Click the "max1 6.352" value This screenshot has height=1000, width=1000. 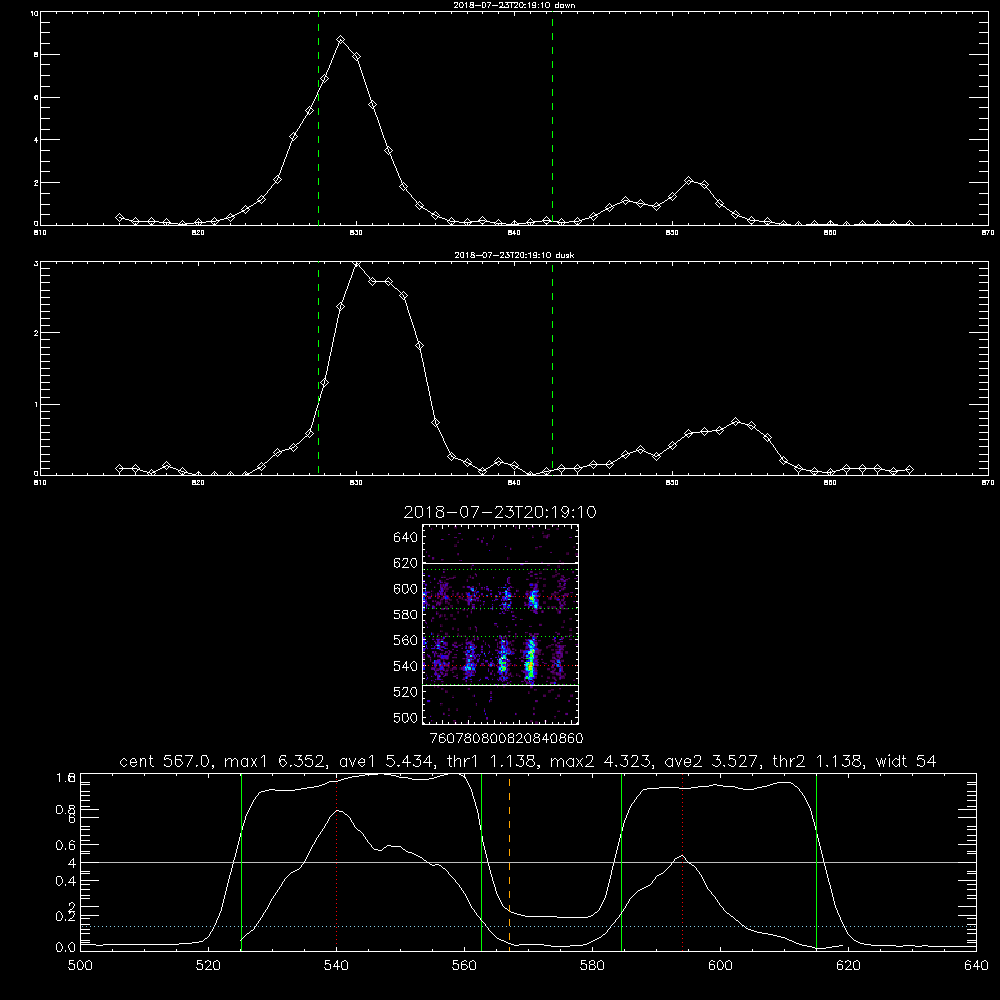[276, 761]
